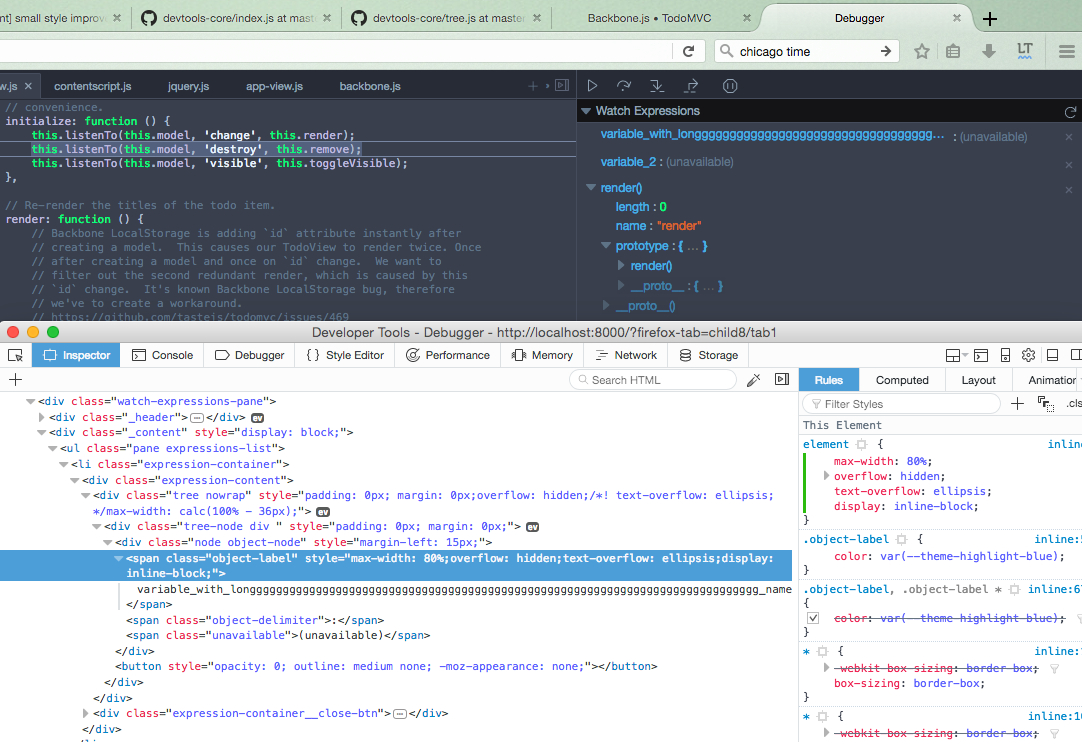Open the frame selection layout dropdown
The height and width of the screenshot is (742, 1082).
tap(956, 355)
